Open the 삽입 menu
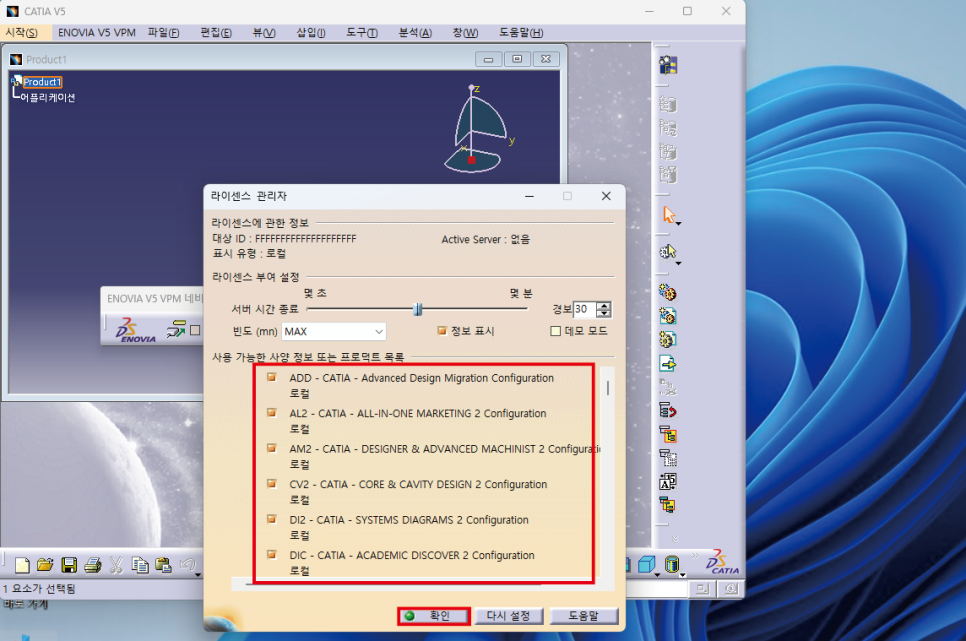 [x=310, y=33]
